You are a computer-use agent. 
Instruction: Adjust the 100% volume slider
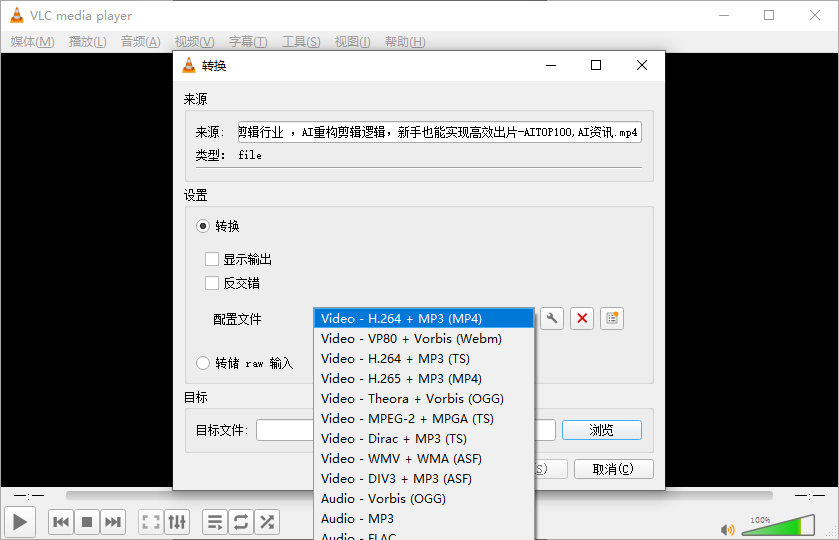778,526
